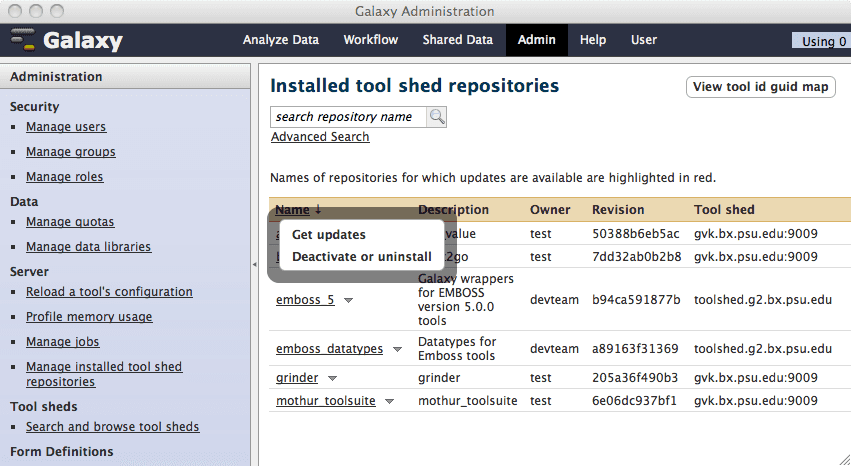Click the Galaxy logo icon

tap(24, 41)
